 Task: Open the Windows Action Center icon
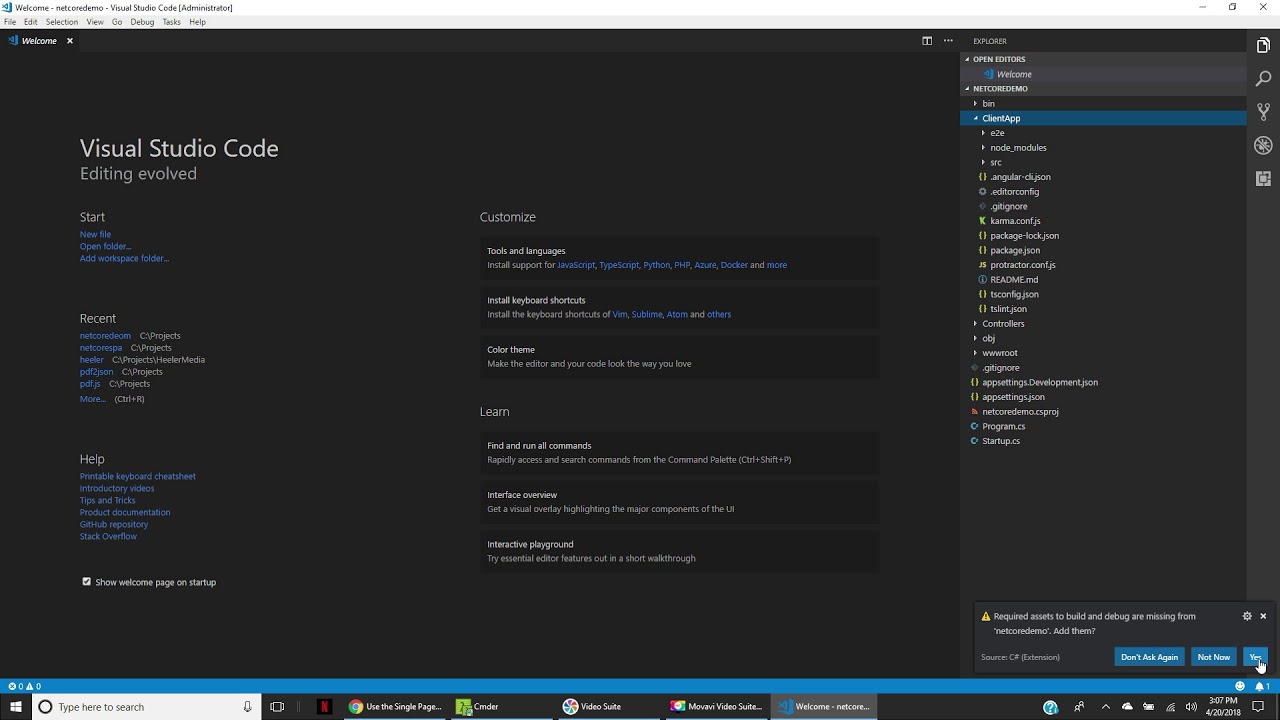(x=1259, y=707)
